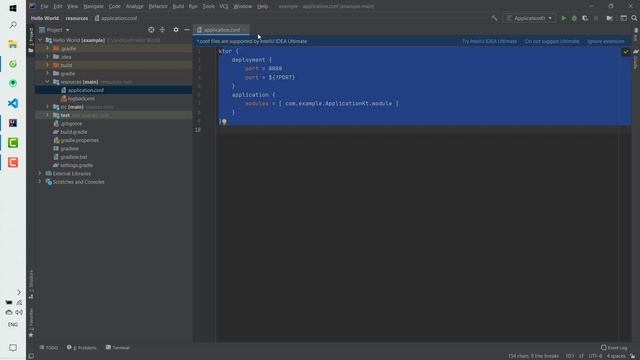Open the run configuration dropdown
640x360 pixels.
pos(529,18)
